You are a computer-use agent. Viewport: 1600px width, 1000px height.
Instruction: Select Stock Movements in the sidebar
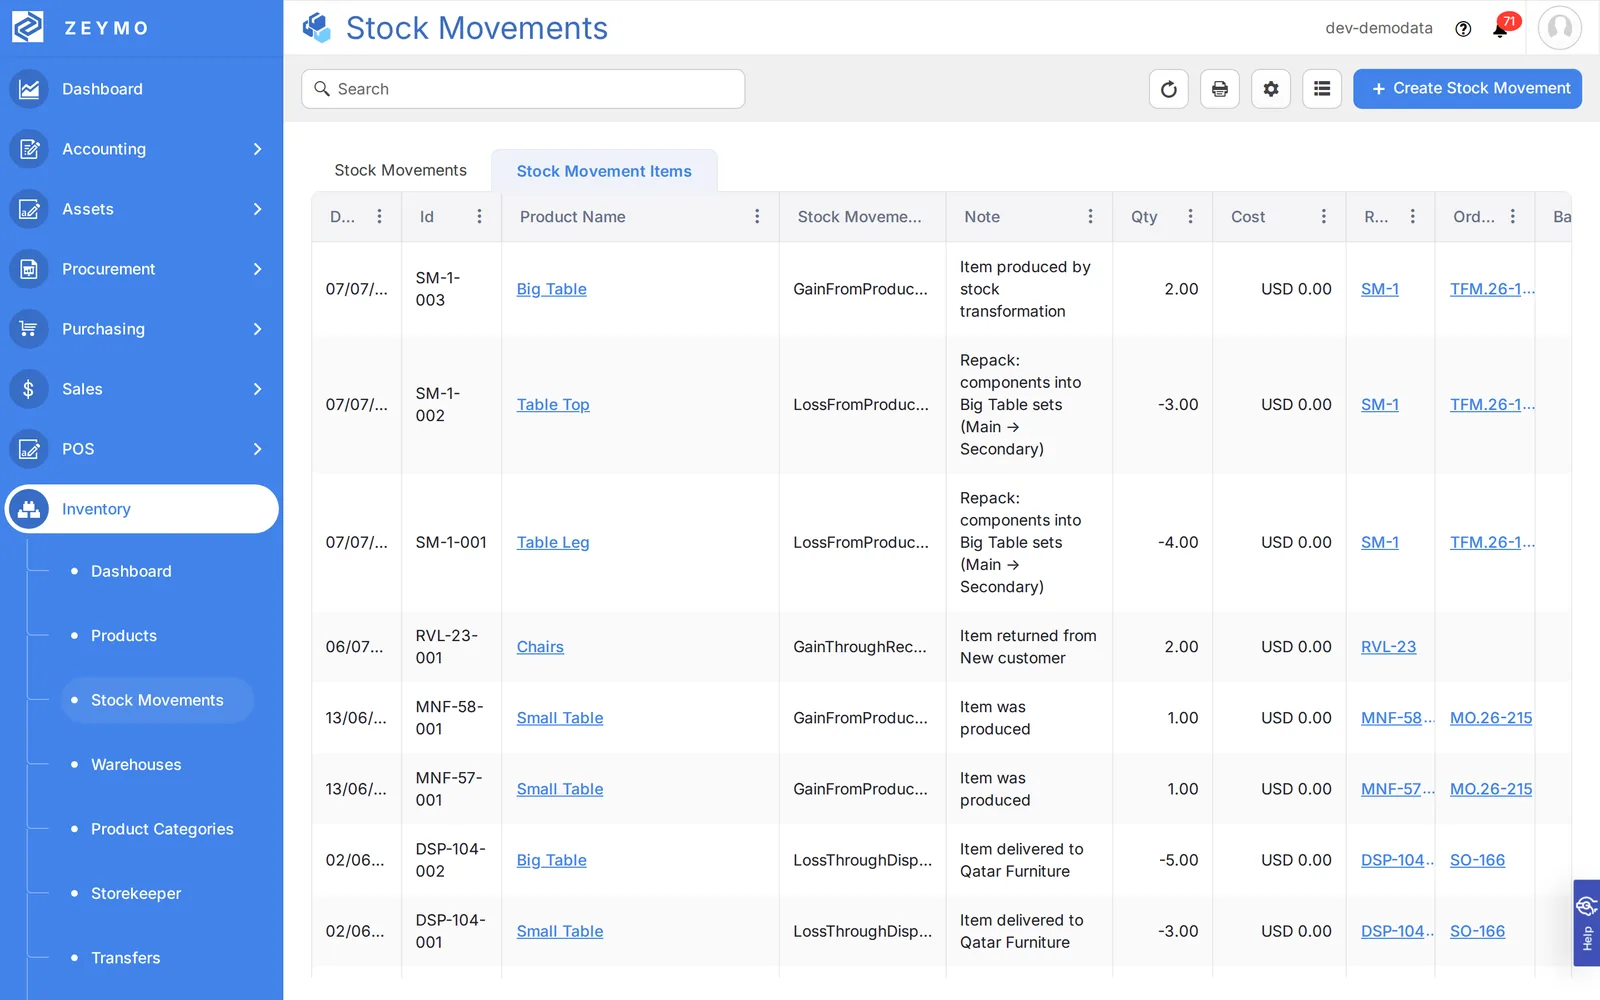pos(157,700)
